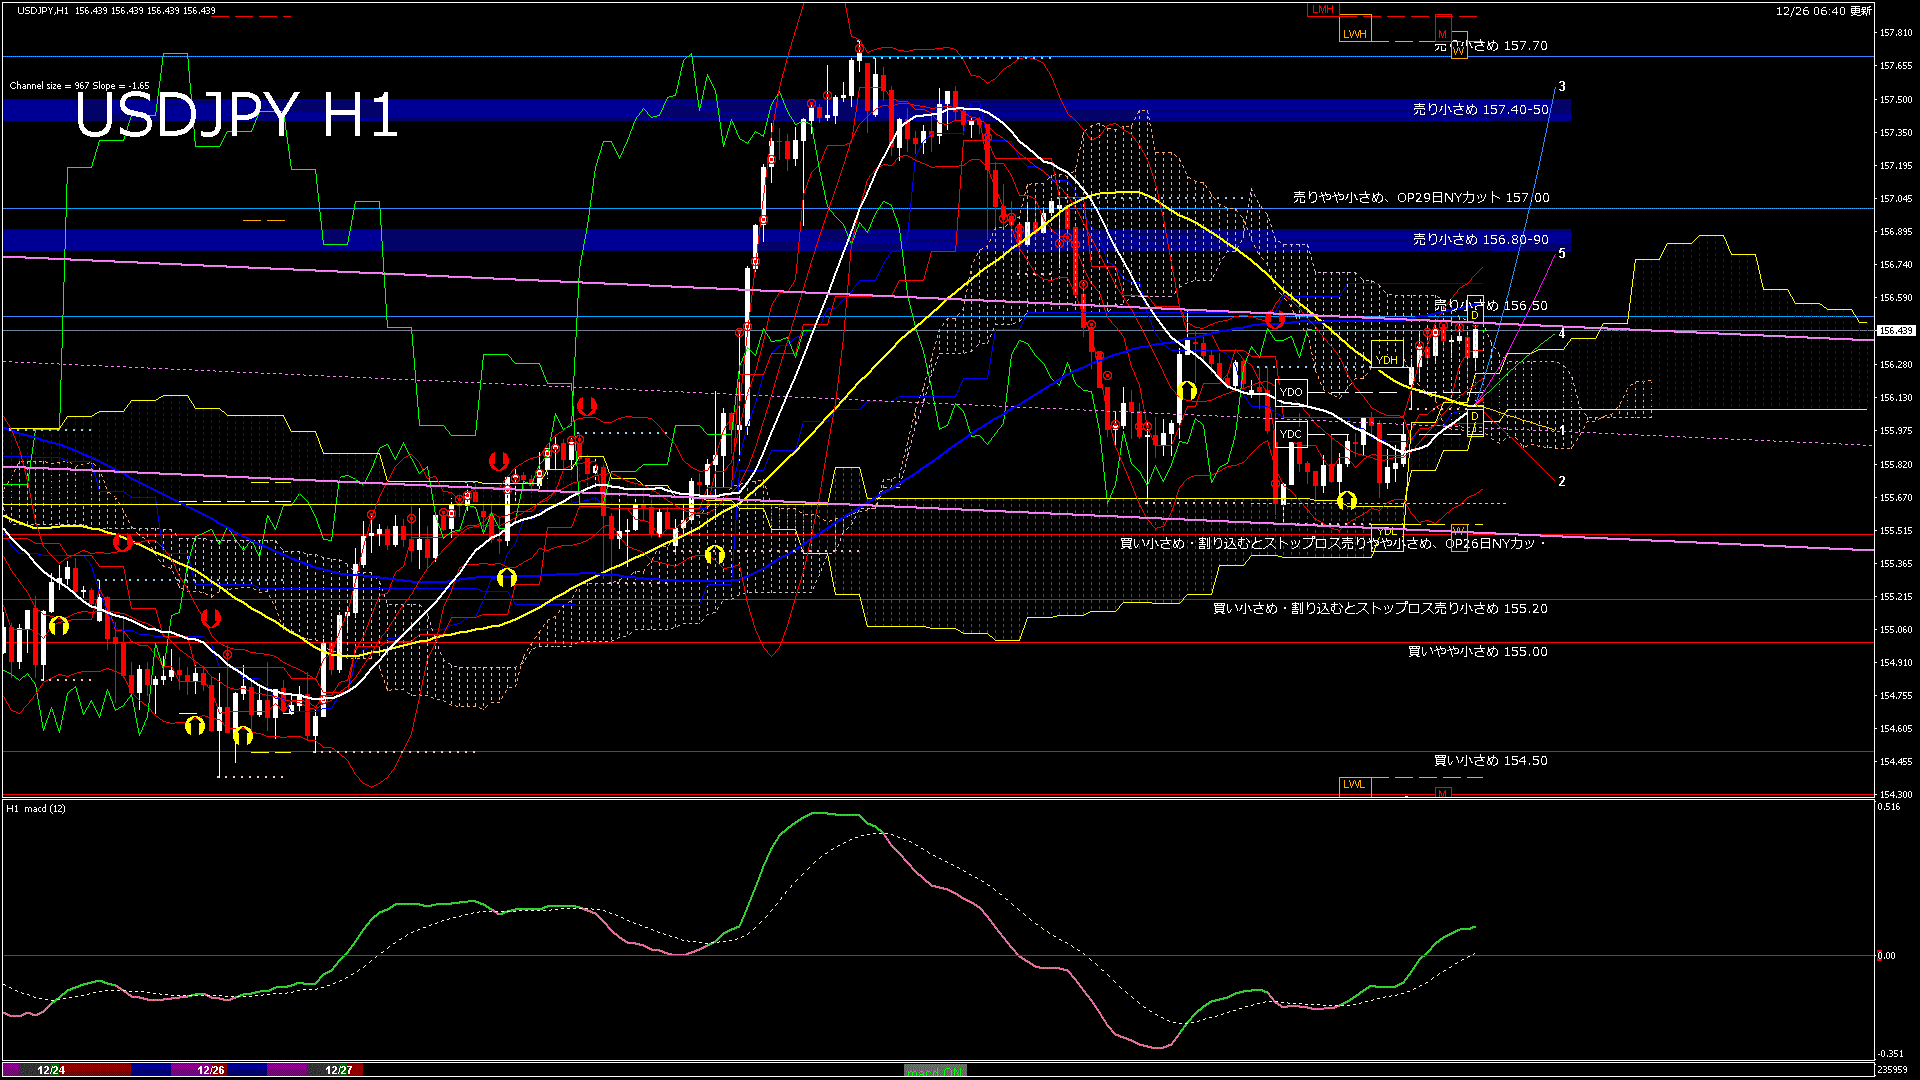Image resolution: width=1920 pixels, height=1080 pixels.
Task: Click the USDJPY,H1 chart title text
Action: (43, 11)
